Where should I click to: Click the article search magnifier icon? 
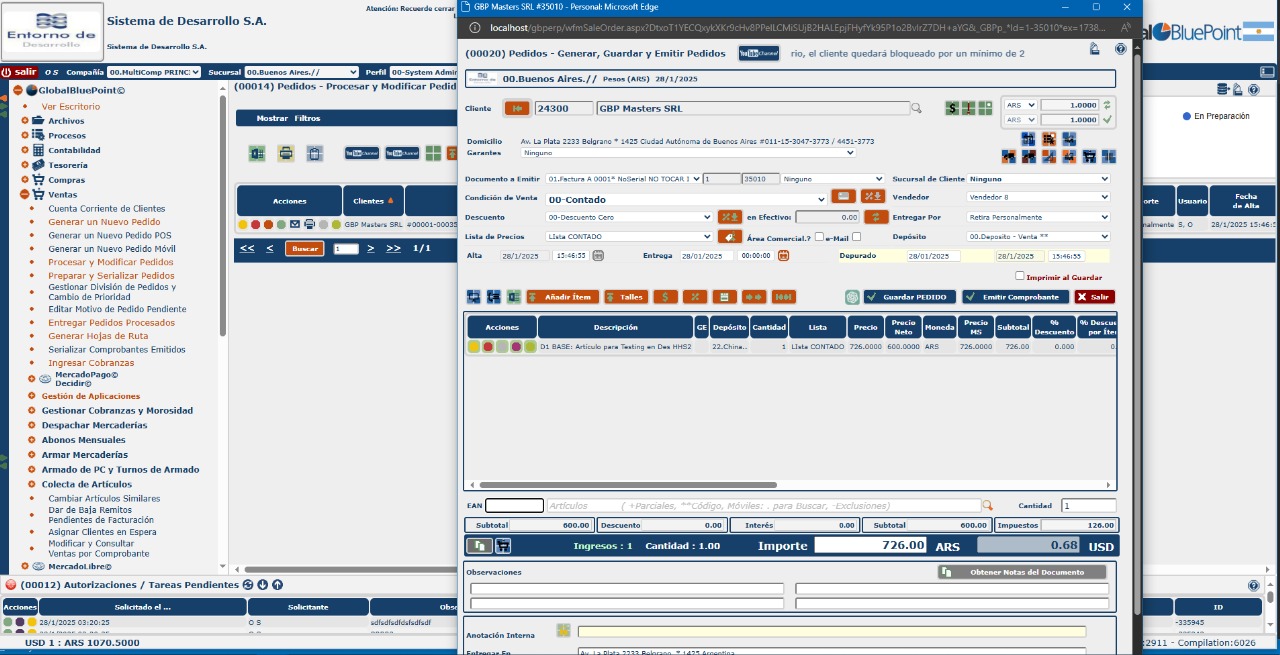988,506
